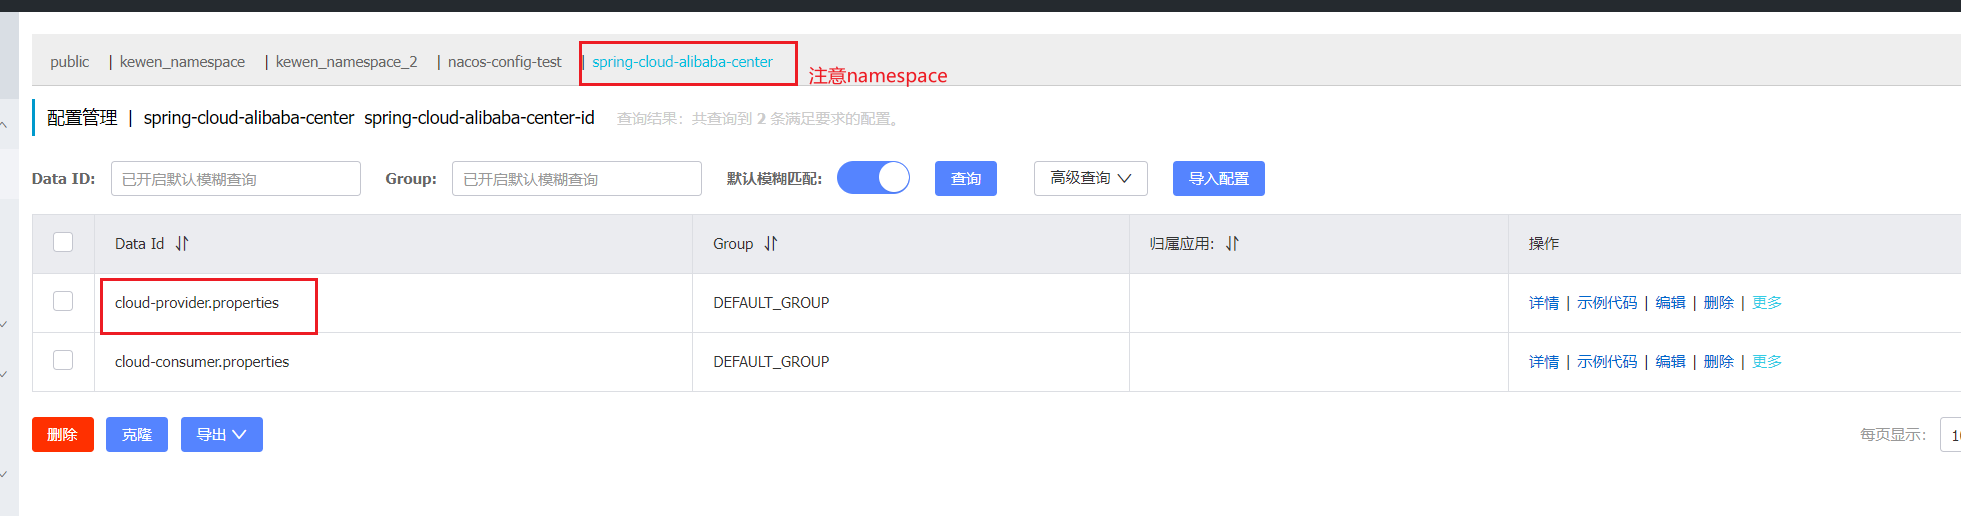Check the cloud-consumer.properties row checkbox

63,360
